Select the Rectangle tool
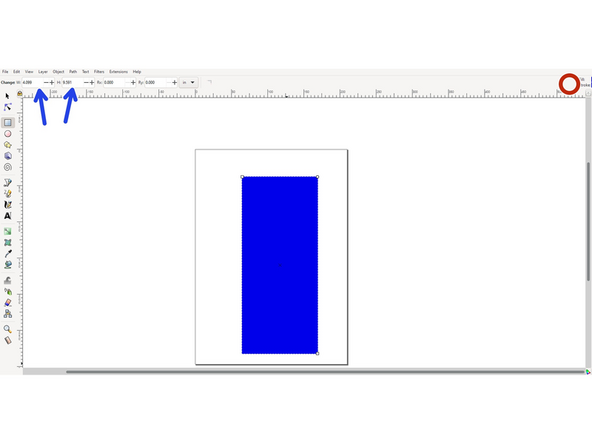The width and height of the screenshot is (592, 444). point(8,122)
